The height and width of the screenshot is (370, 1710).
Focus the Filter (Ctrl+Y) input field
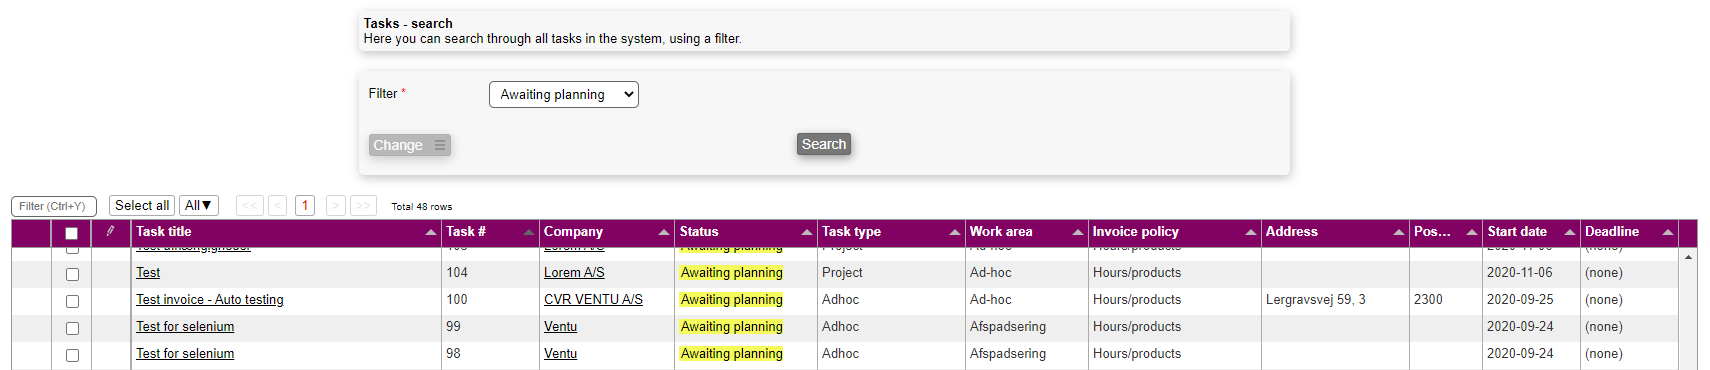pos(54,206)
